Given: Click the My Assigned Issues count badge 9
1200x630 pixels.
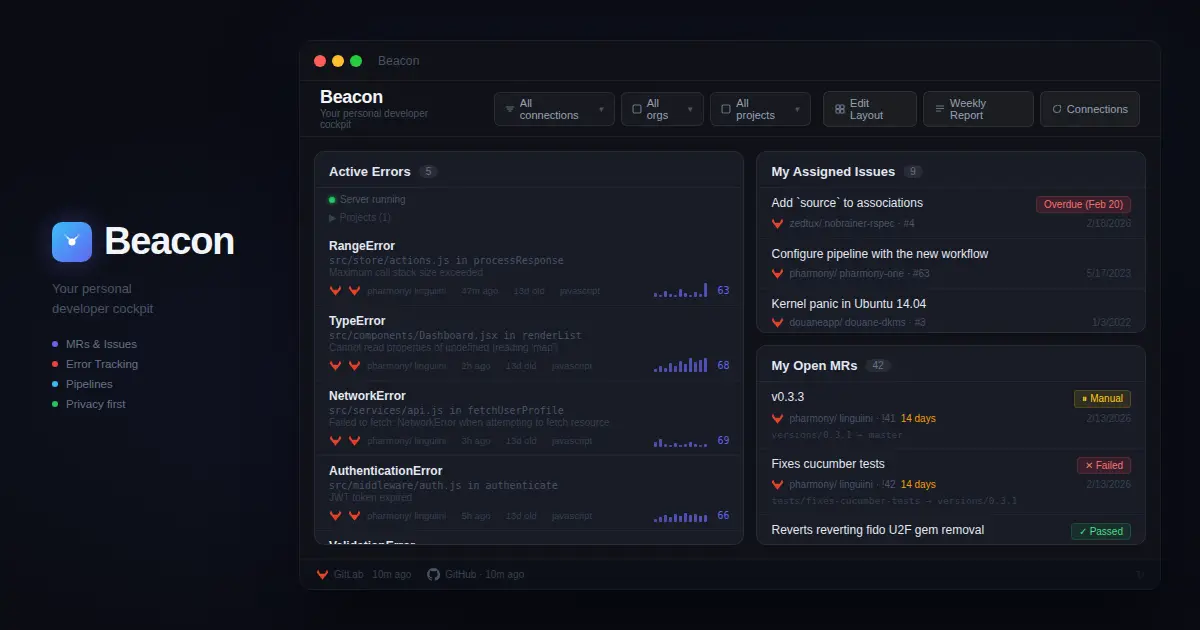Looking at the screenshot, I should tap(913, 172).
